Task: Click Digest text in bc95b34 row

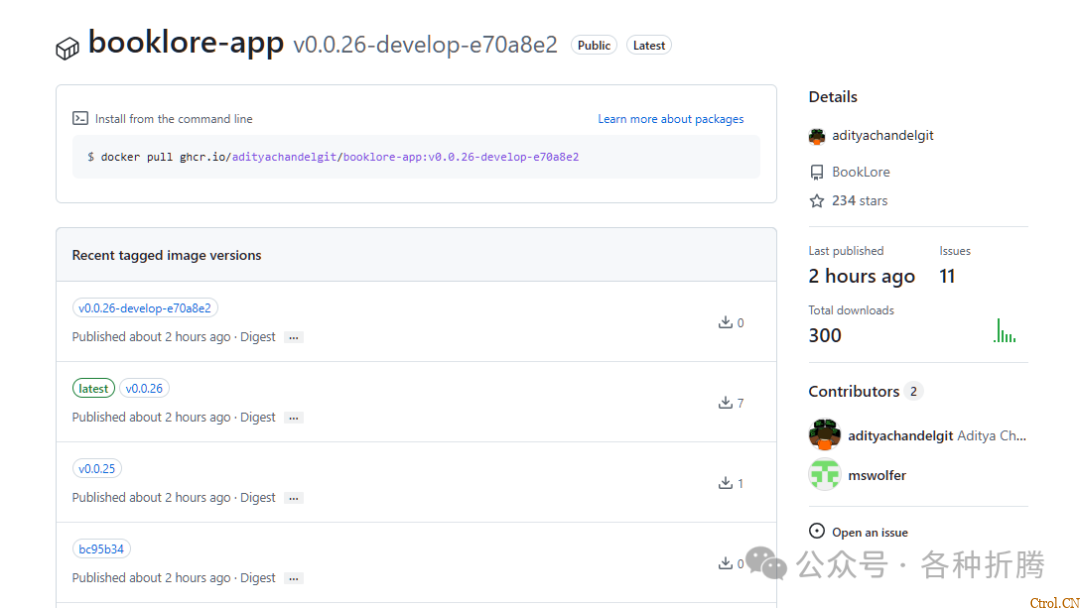Action: pyautogui.click(x=258, y=578)
